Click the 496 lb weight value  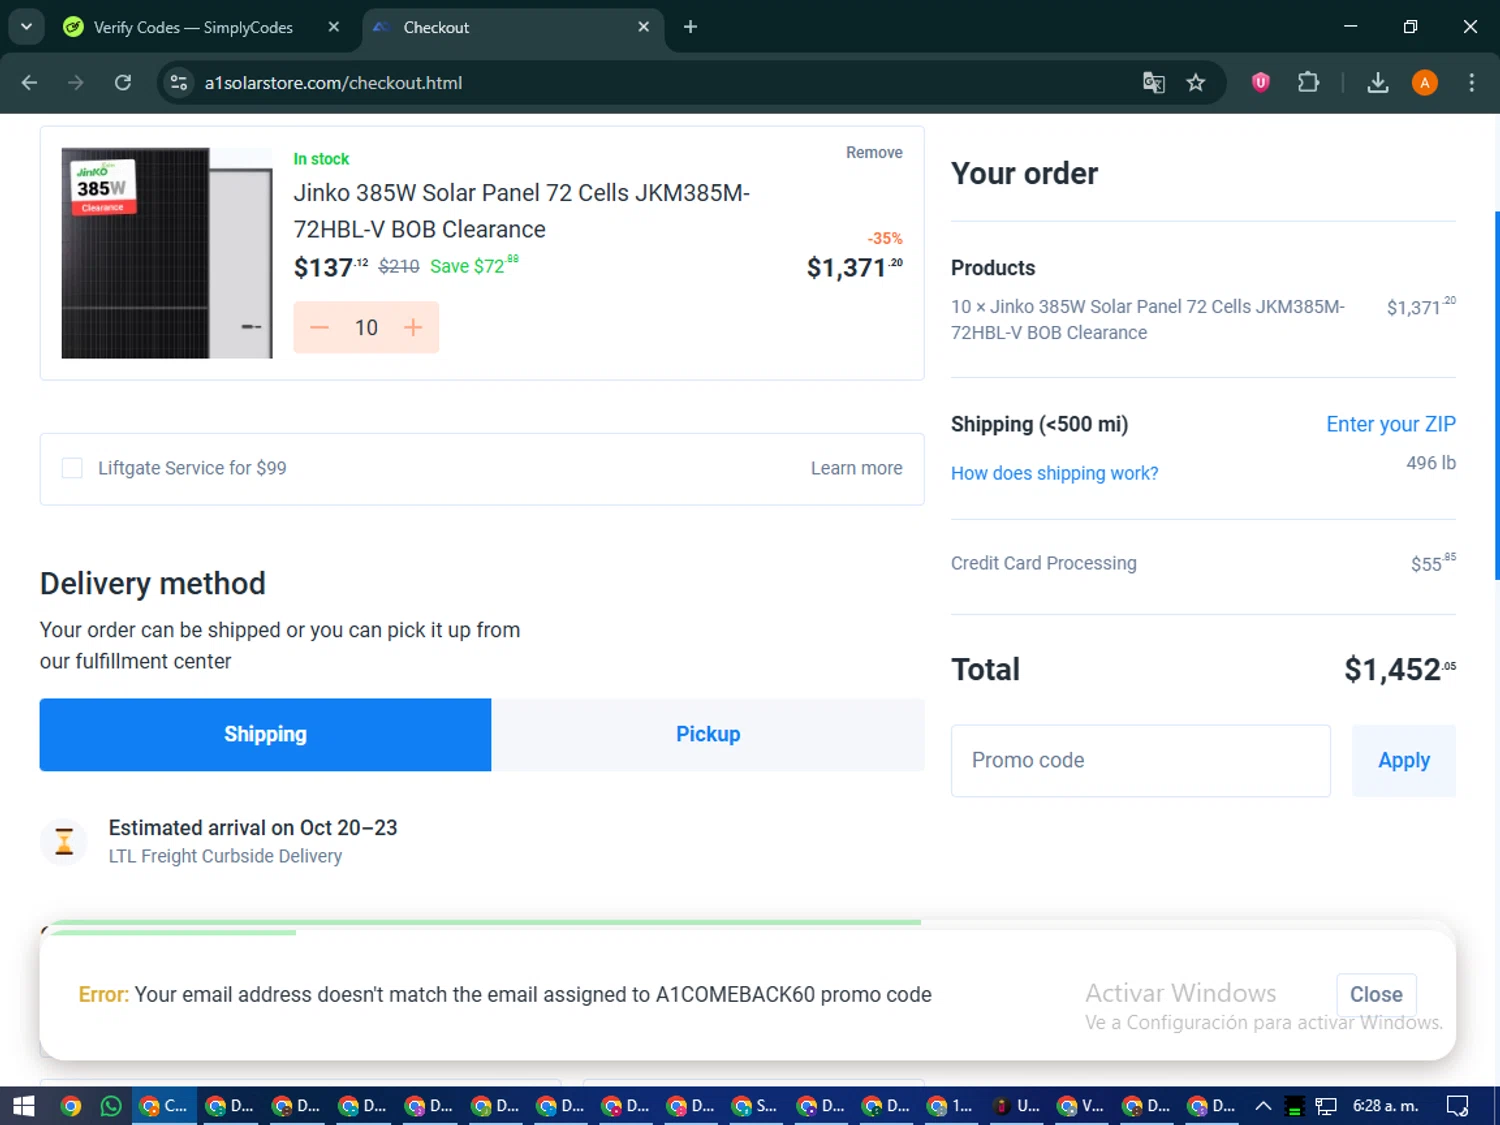(x=1431, y=463)
